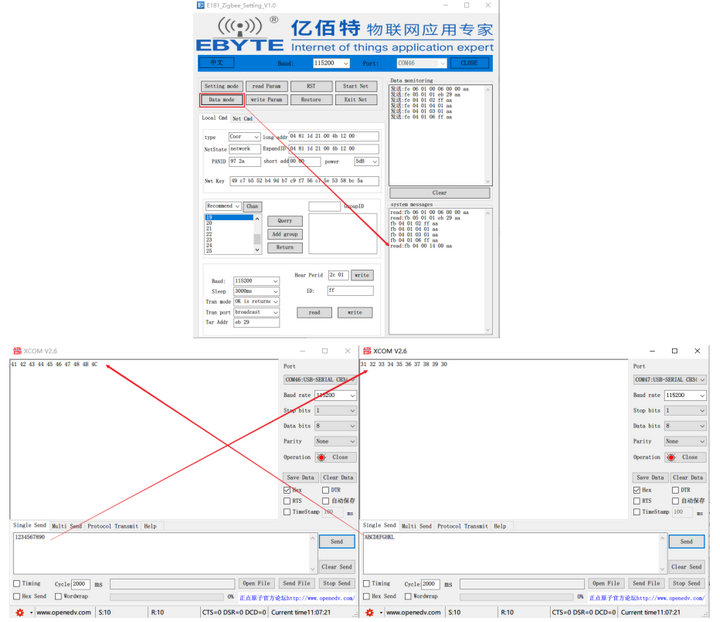Screen dimensions: 720x622
Task: Open Baud 115200 dropdown in Ebyte blue bar
Action: coord(332,63)
